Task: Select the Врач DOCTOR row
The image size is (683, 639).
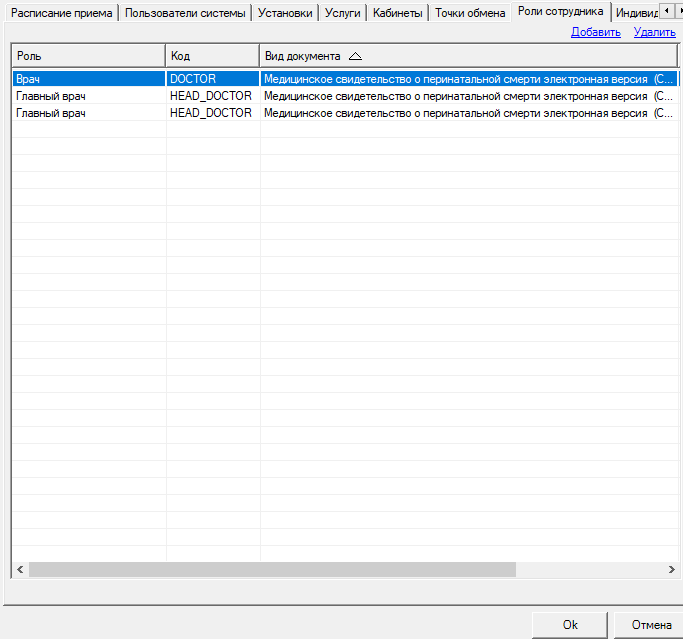Action: coord(88,78)
